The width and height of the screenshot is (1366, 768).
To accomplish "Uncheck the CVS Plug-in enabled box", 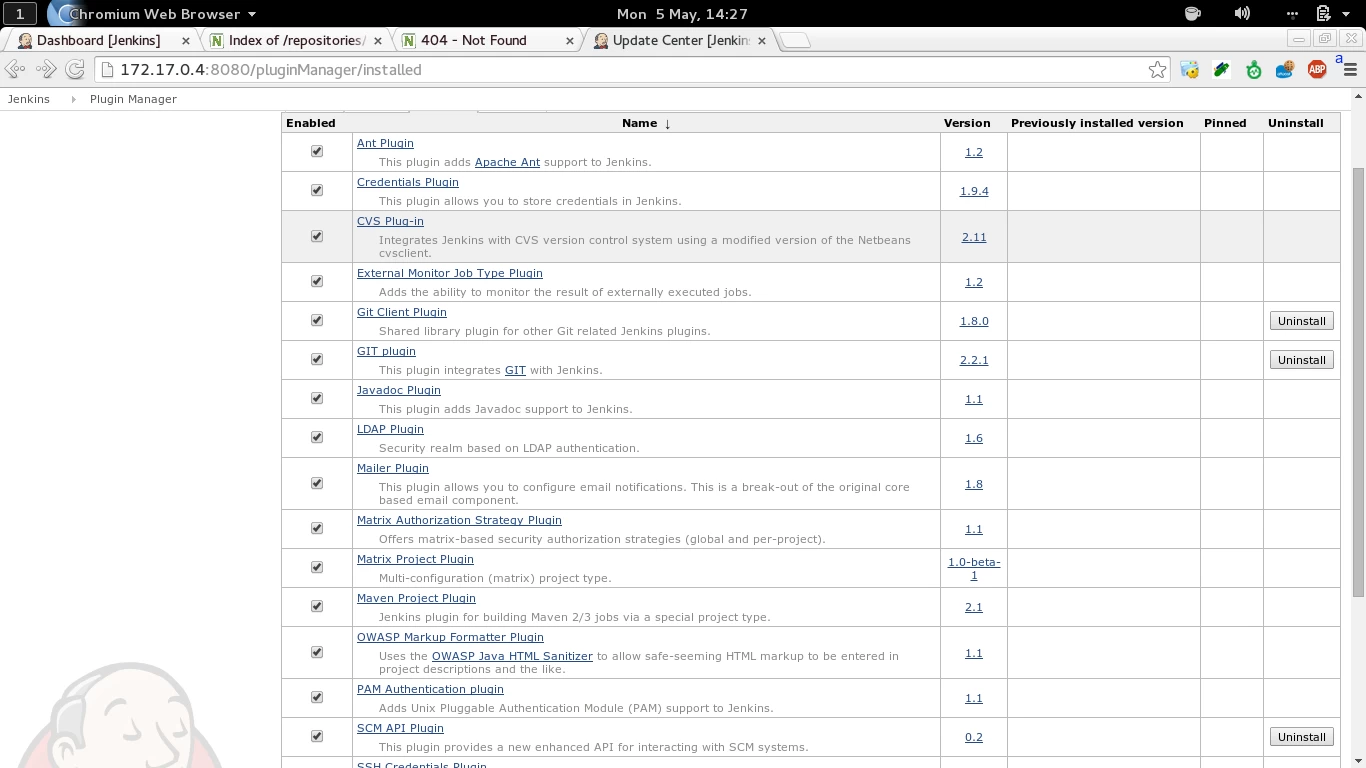I will [x=317, y=236].
